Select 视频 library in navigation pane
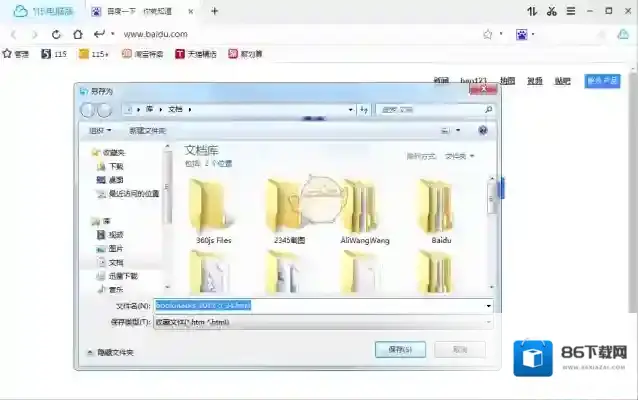638x400 pixels. [110, 235]
